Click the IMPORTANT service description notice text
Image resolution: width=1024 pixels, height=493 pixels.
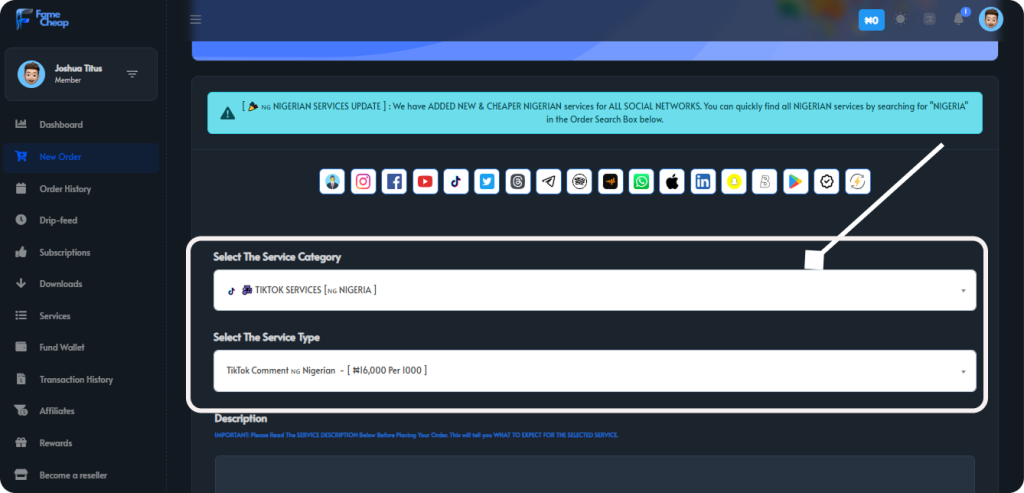pos(416,435)
